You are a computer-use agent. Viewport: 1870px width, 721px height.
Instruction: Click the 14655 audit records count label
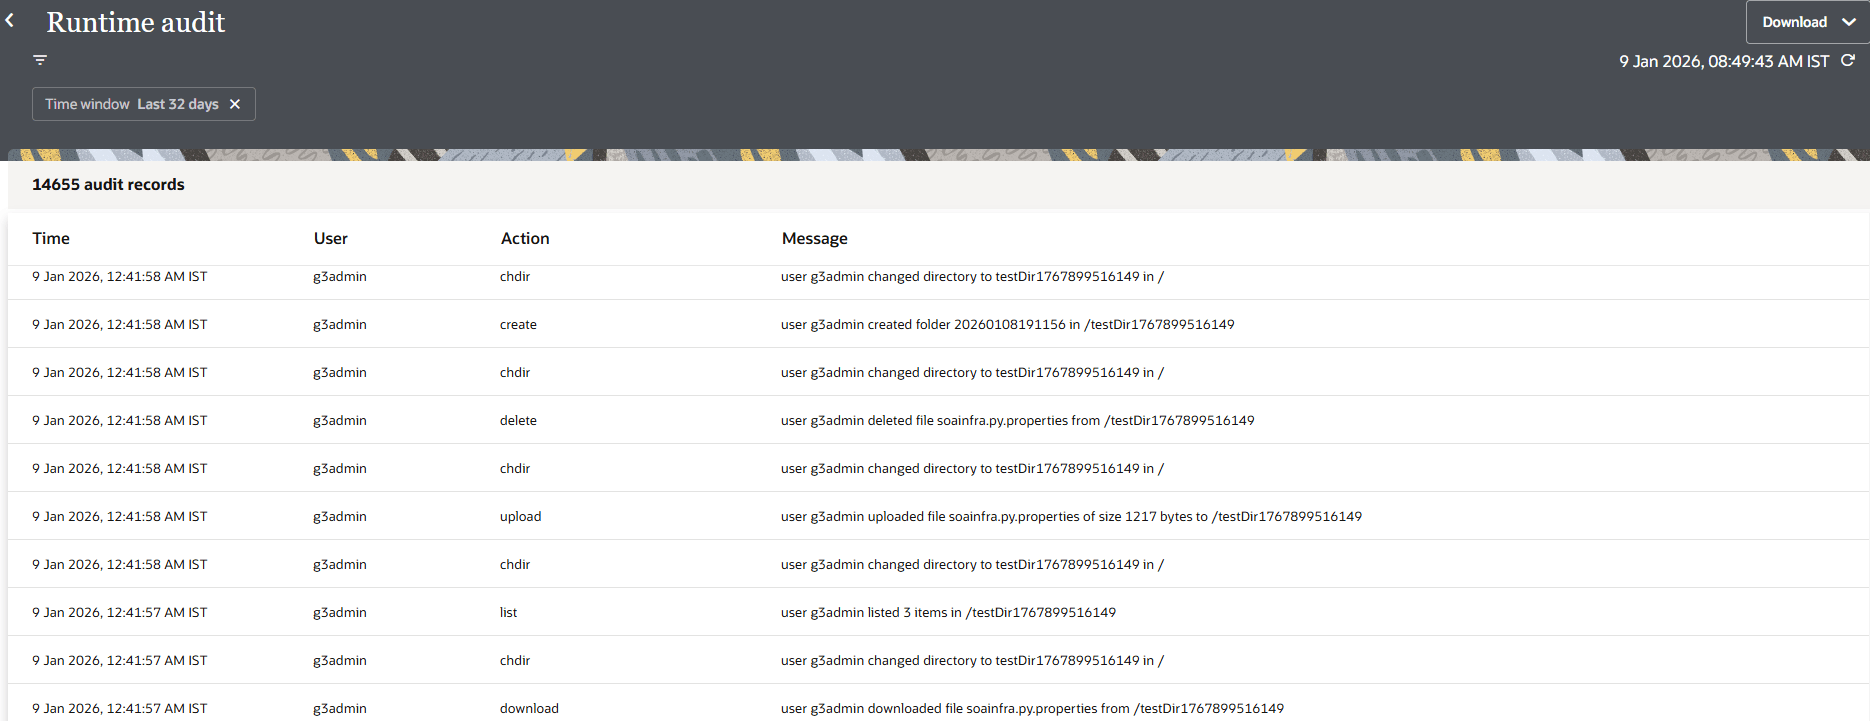point(109,184)
